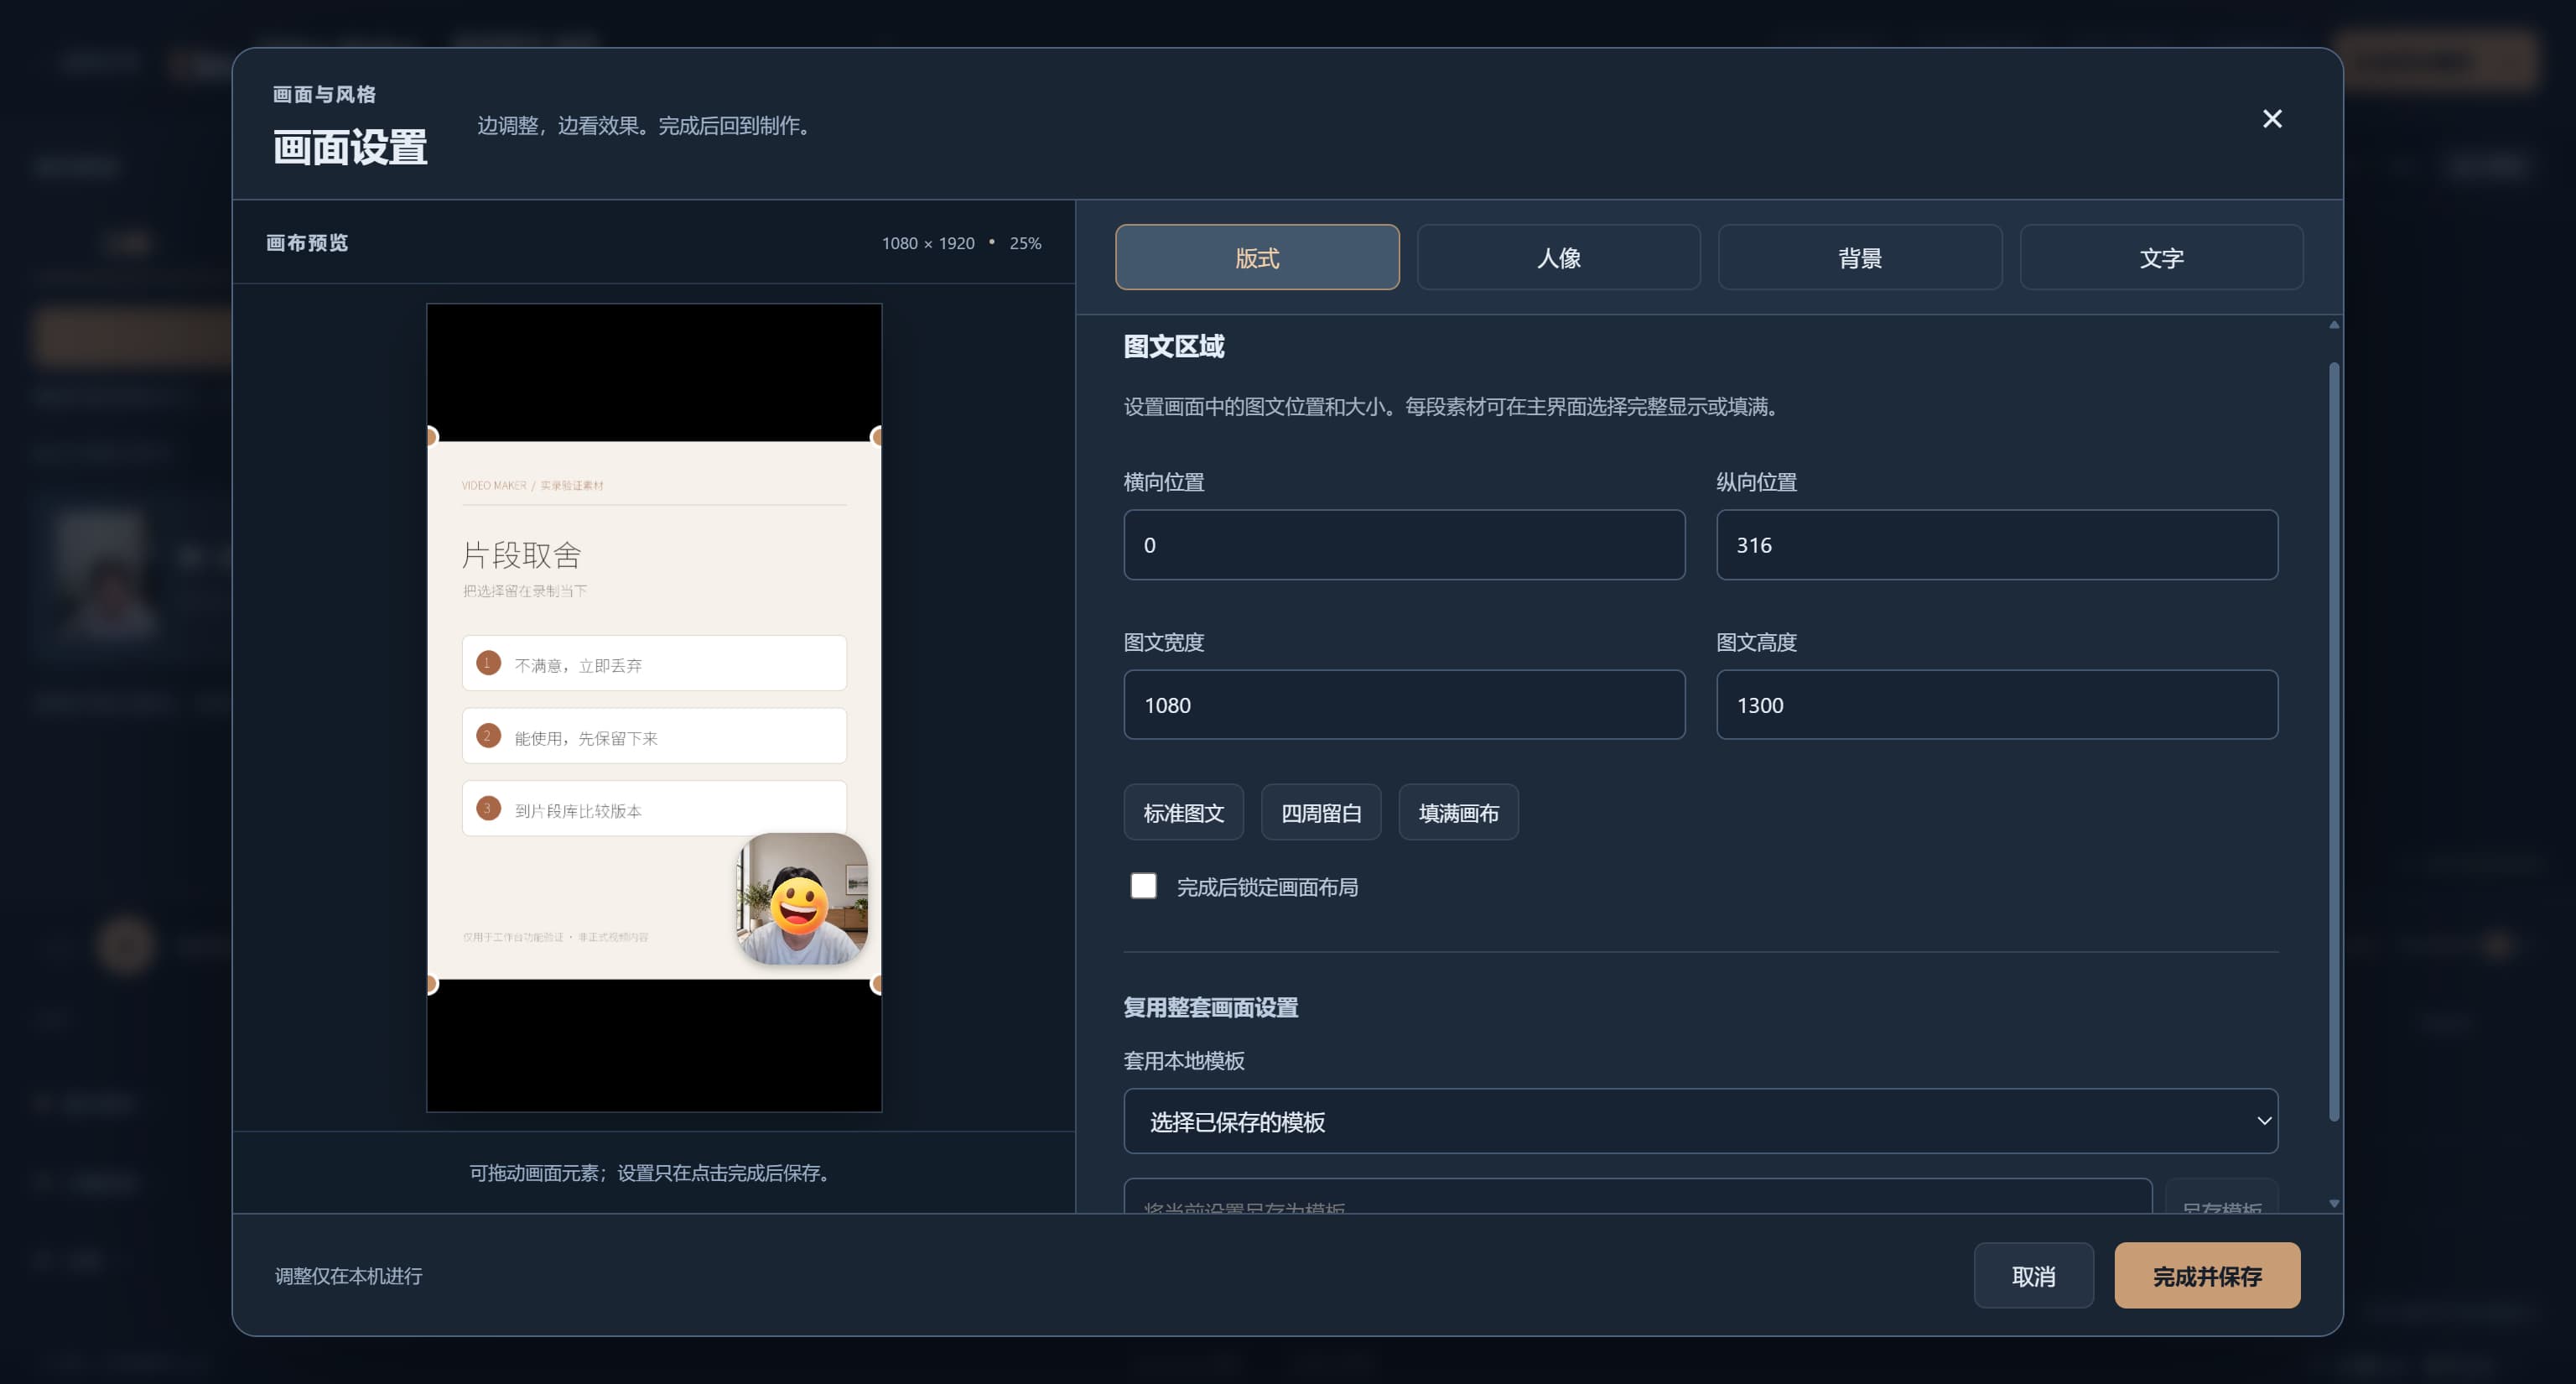Image resolution: width=2576 pixels, height=1384 pixels.
Task: Click the scrollbar up arrow
Action: 2334,325
